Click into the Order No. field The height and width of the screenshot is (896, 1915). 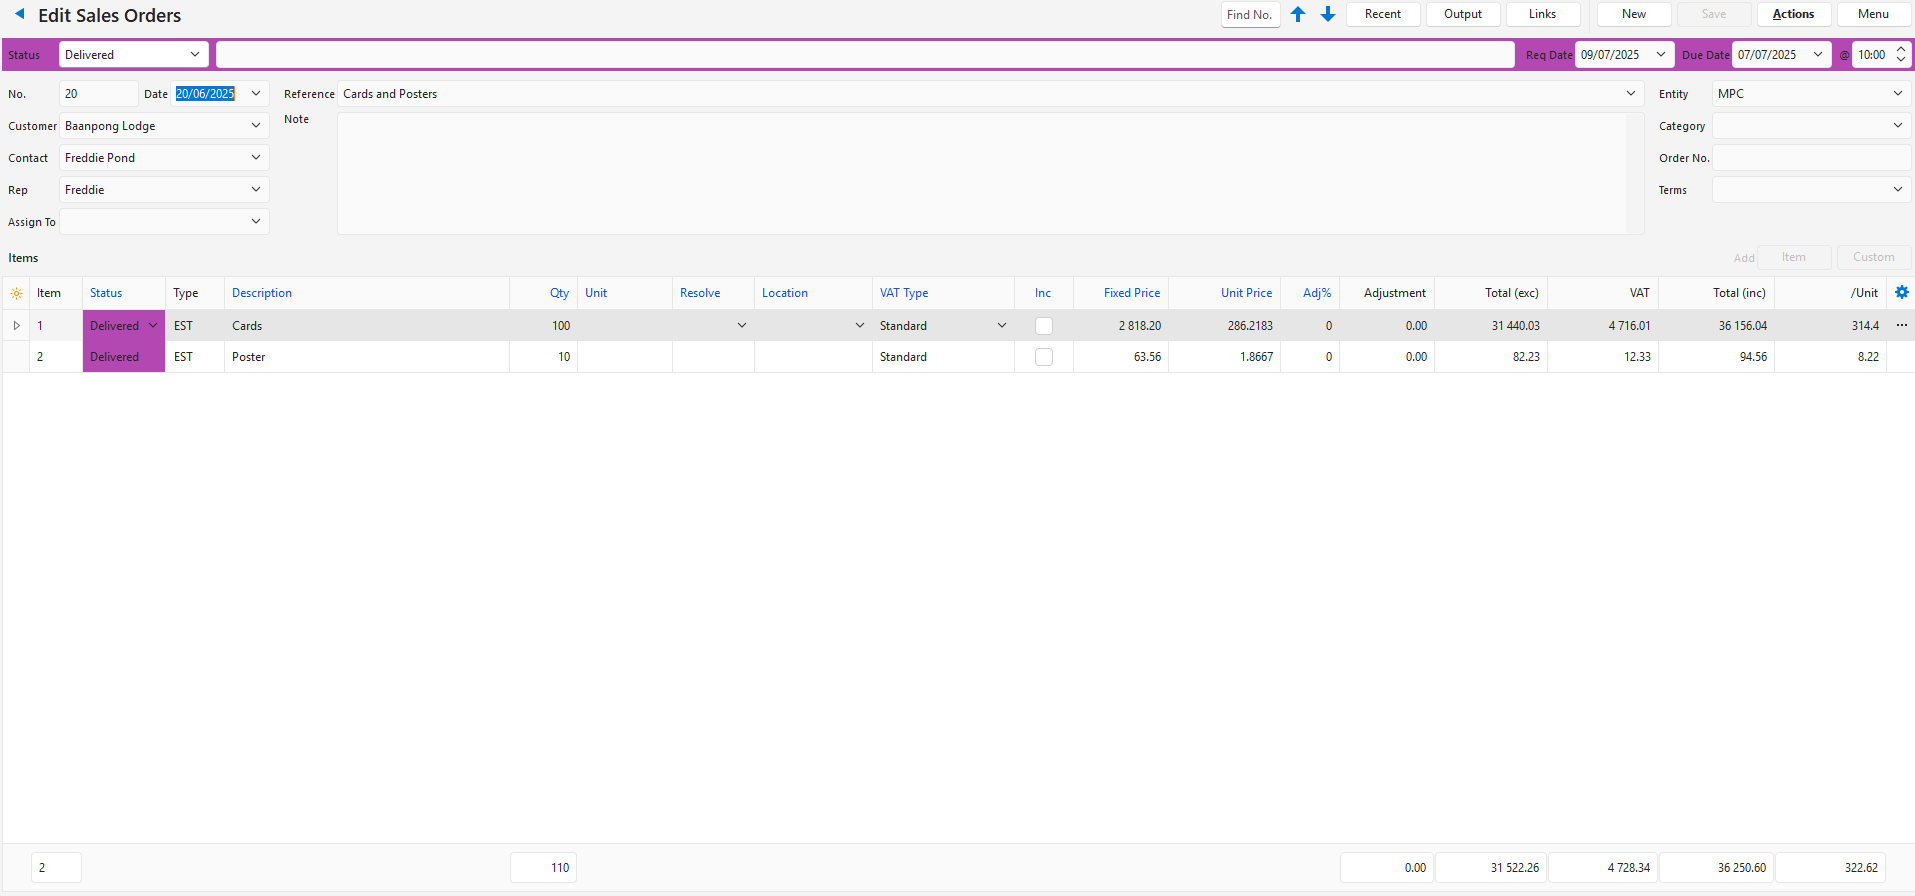coord(1811,158)
